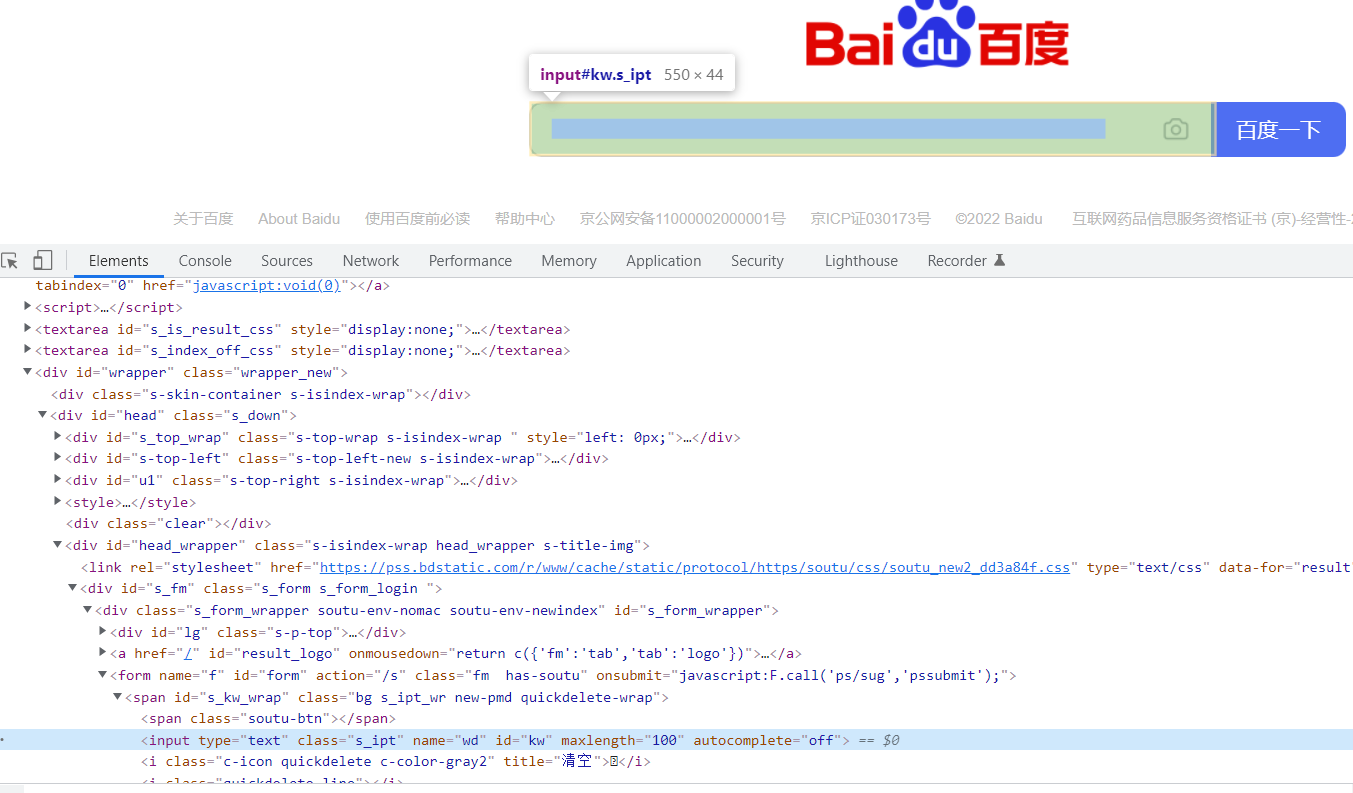
Task: Open the 京公网安备11000002000001号 link
Action: [683, 219]
